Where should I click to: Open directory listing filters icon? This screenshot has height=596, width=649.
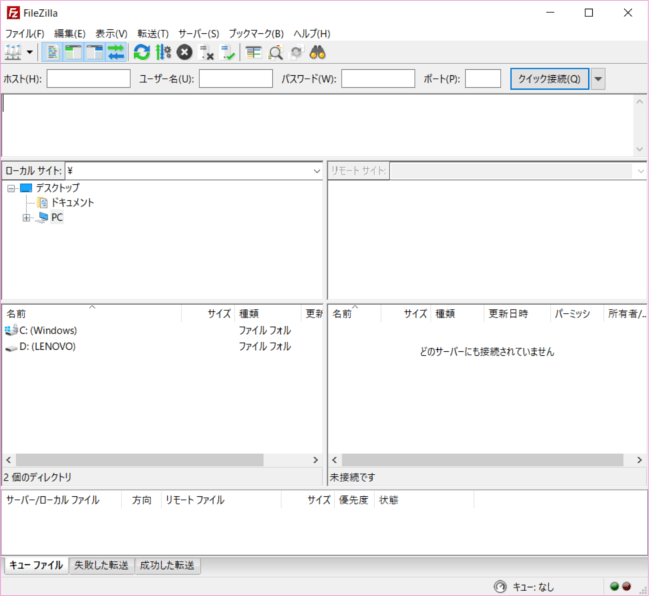click(253, 53)
